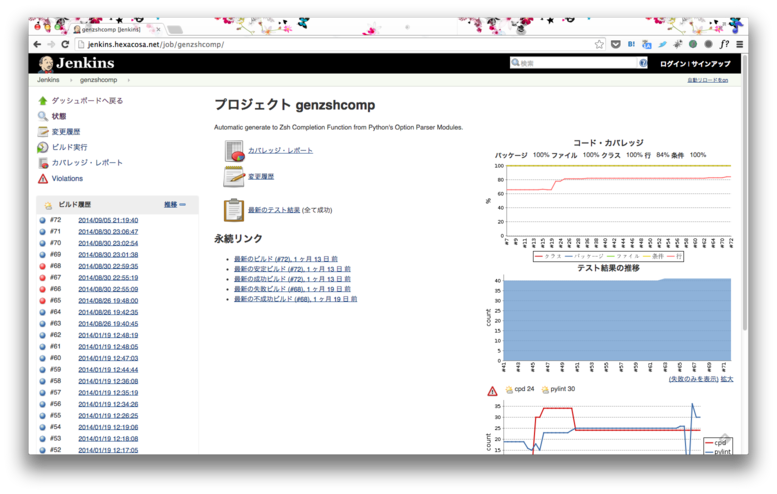
Task: Click the Pocket extension icon in toolbar
Action: (x=615, y=45)
